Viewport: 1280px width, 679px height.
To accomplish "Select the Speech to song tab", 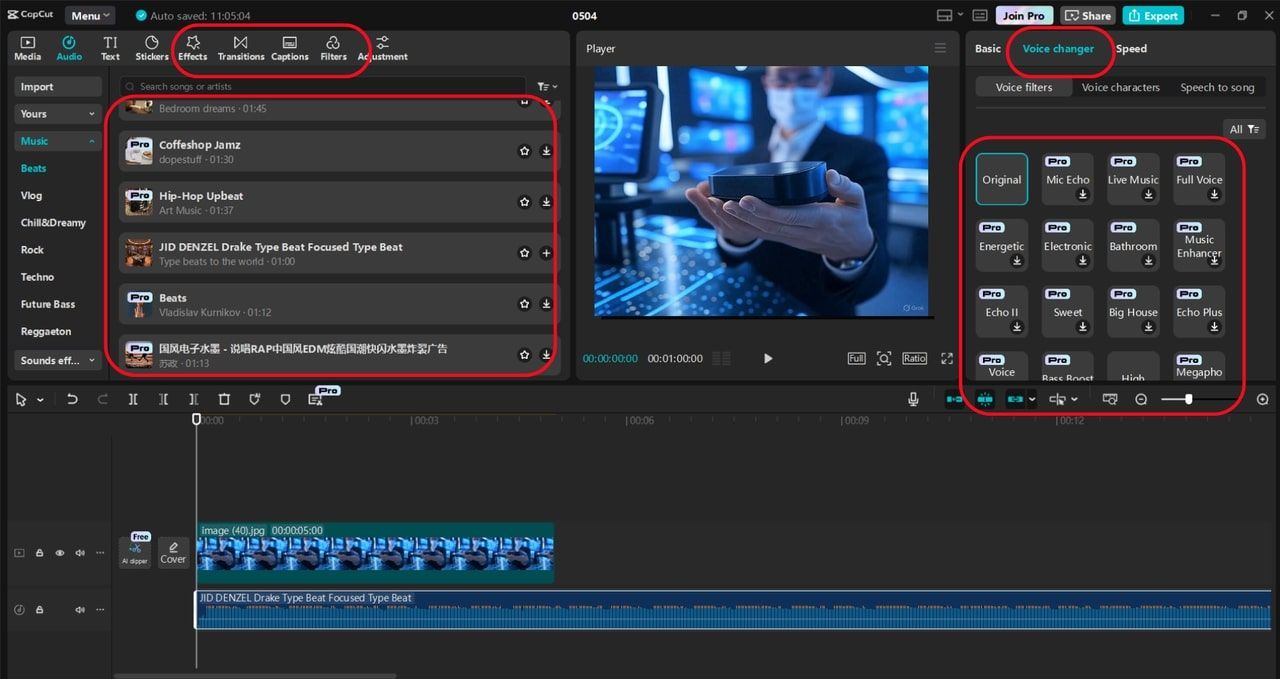I will click(1217, 87).
